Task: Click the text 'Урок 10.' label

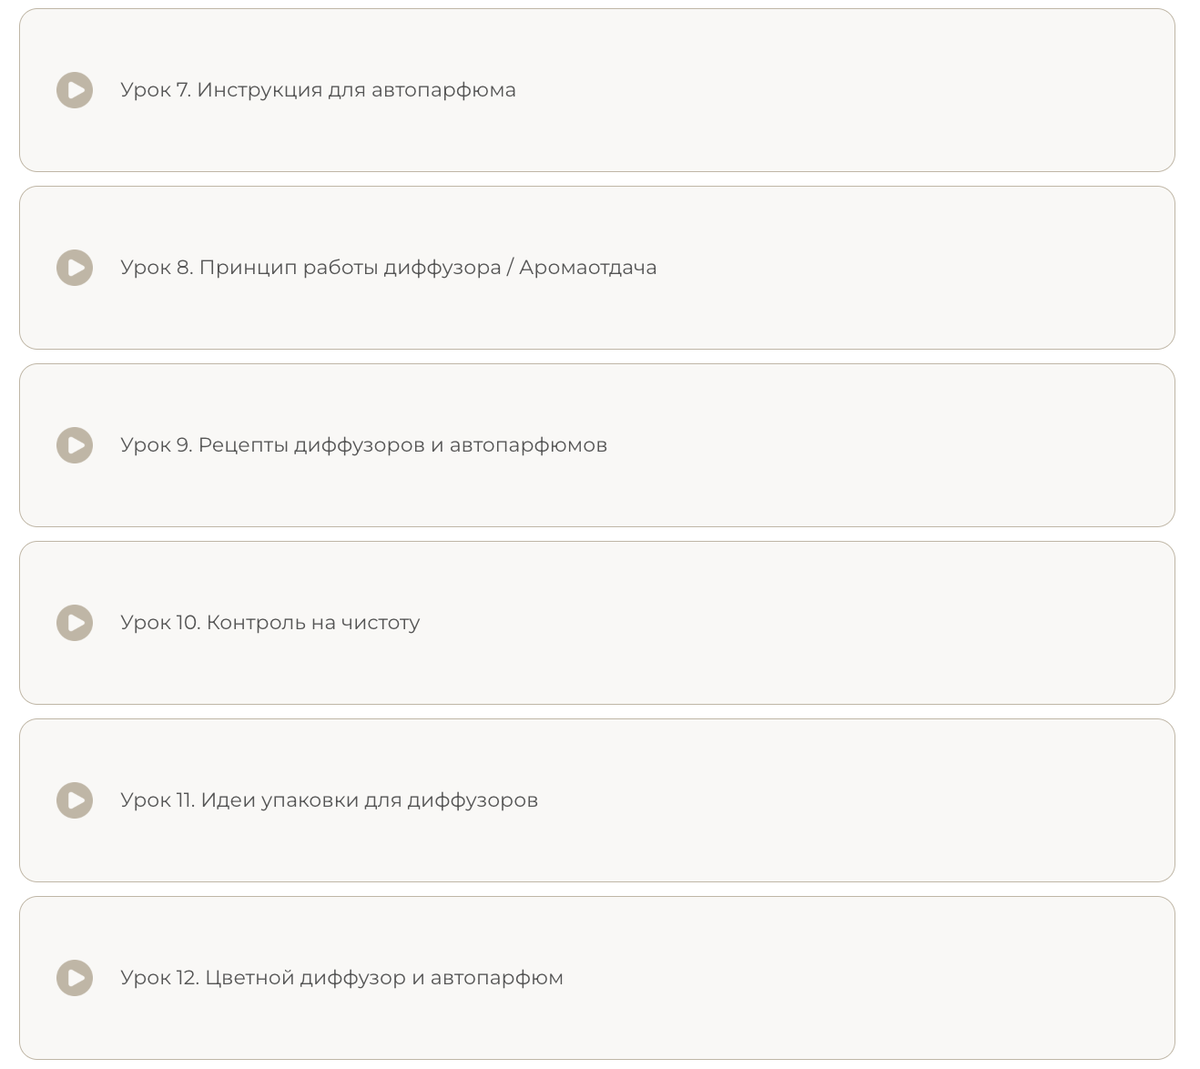Action: pos(160,622)
